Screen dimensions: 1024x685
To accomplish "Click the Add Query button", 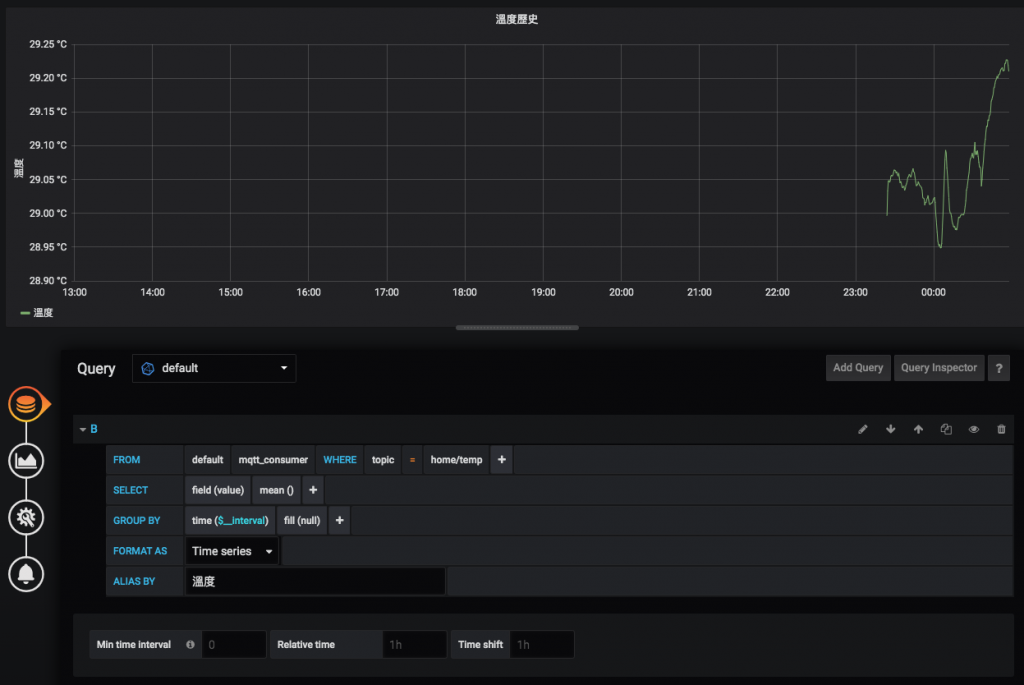I will [857, 368].
